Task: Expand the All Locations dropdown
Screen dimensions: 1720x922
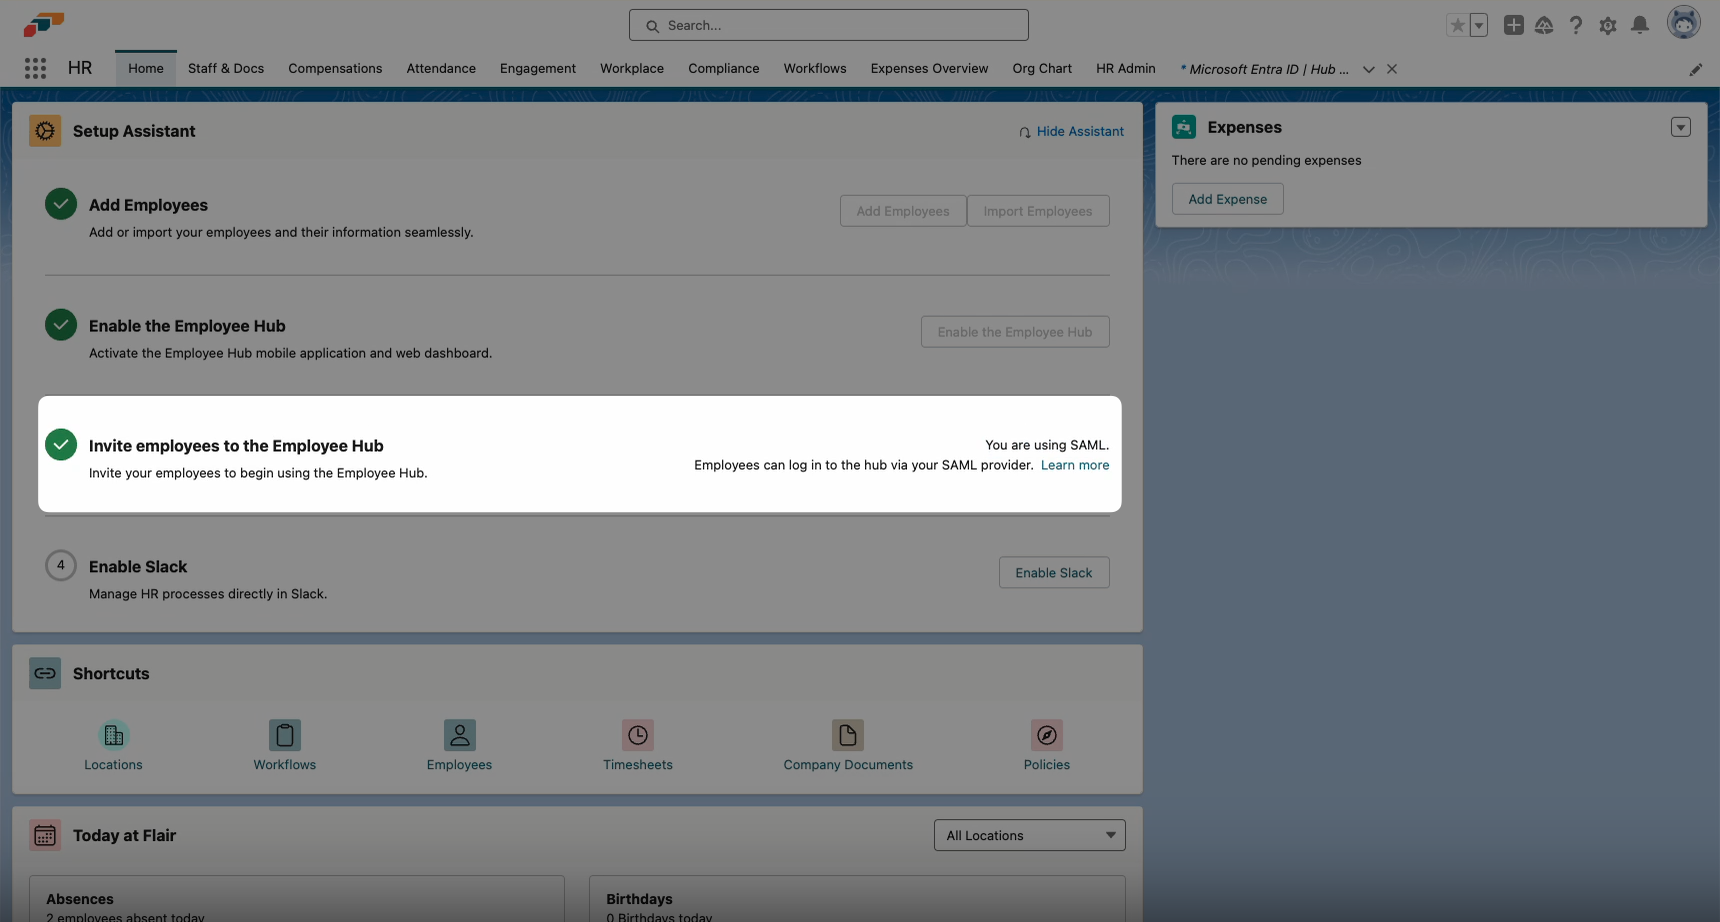Action: (1029, 835)
